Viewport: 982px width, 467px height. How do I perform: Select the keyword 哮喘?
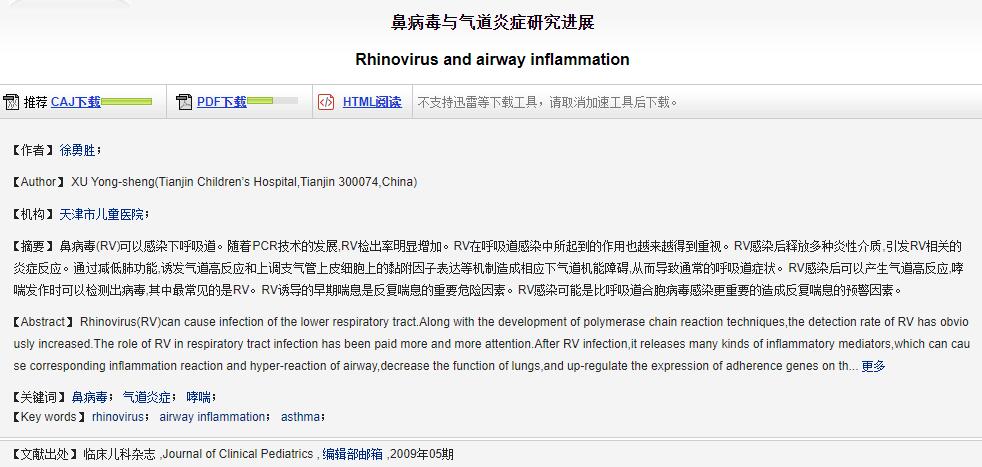point(199,398)
